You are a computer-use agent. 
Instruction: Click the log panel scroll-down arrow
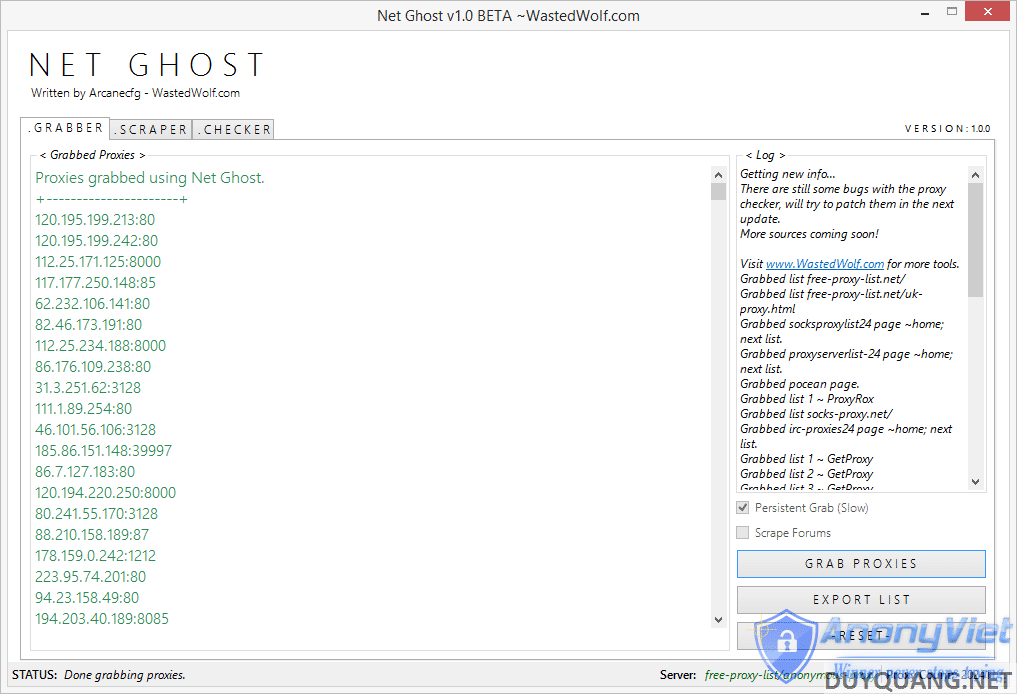click(976, 482)
